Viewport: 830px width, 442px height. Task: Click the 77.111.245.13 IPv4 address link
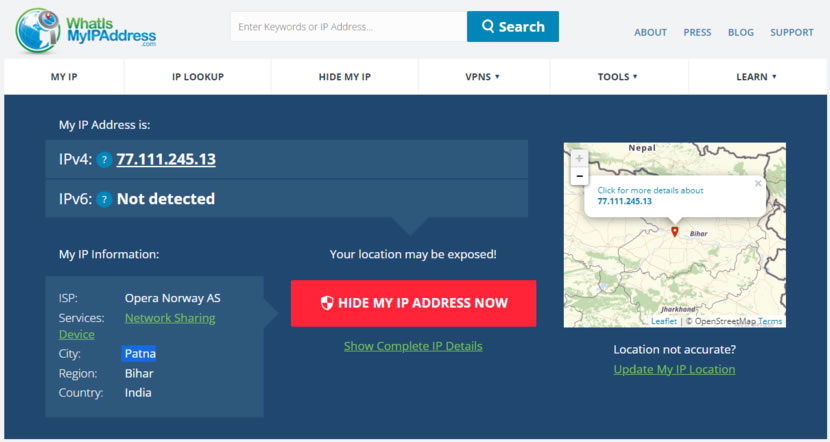(166, 159)
